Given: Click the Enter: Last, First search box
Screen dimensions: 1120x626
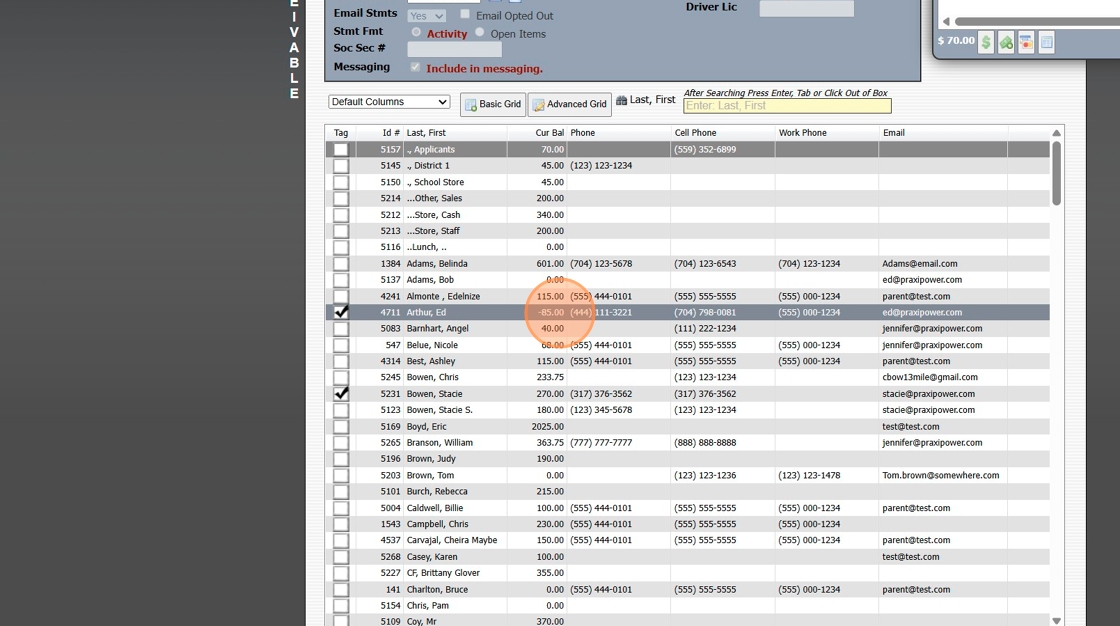Looking at the screenshot, I should point(787,106).
